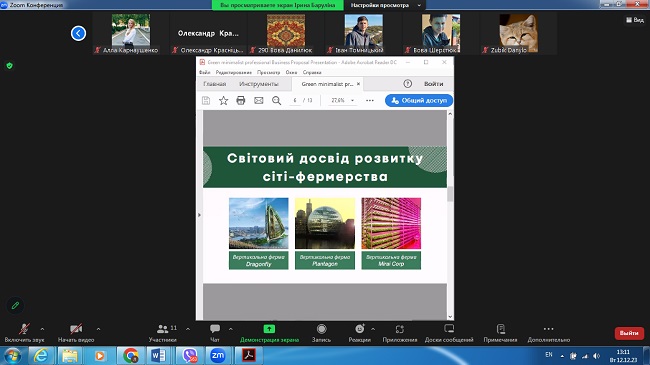Viewport: 650px width, 365px height.
Task: Open Microsoft Word from the taskbar
Action: point(158,355)
